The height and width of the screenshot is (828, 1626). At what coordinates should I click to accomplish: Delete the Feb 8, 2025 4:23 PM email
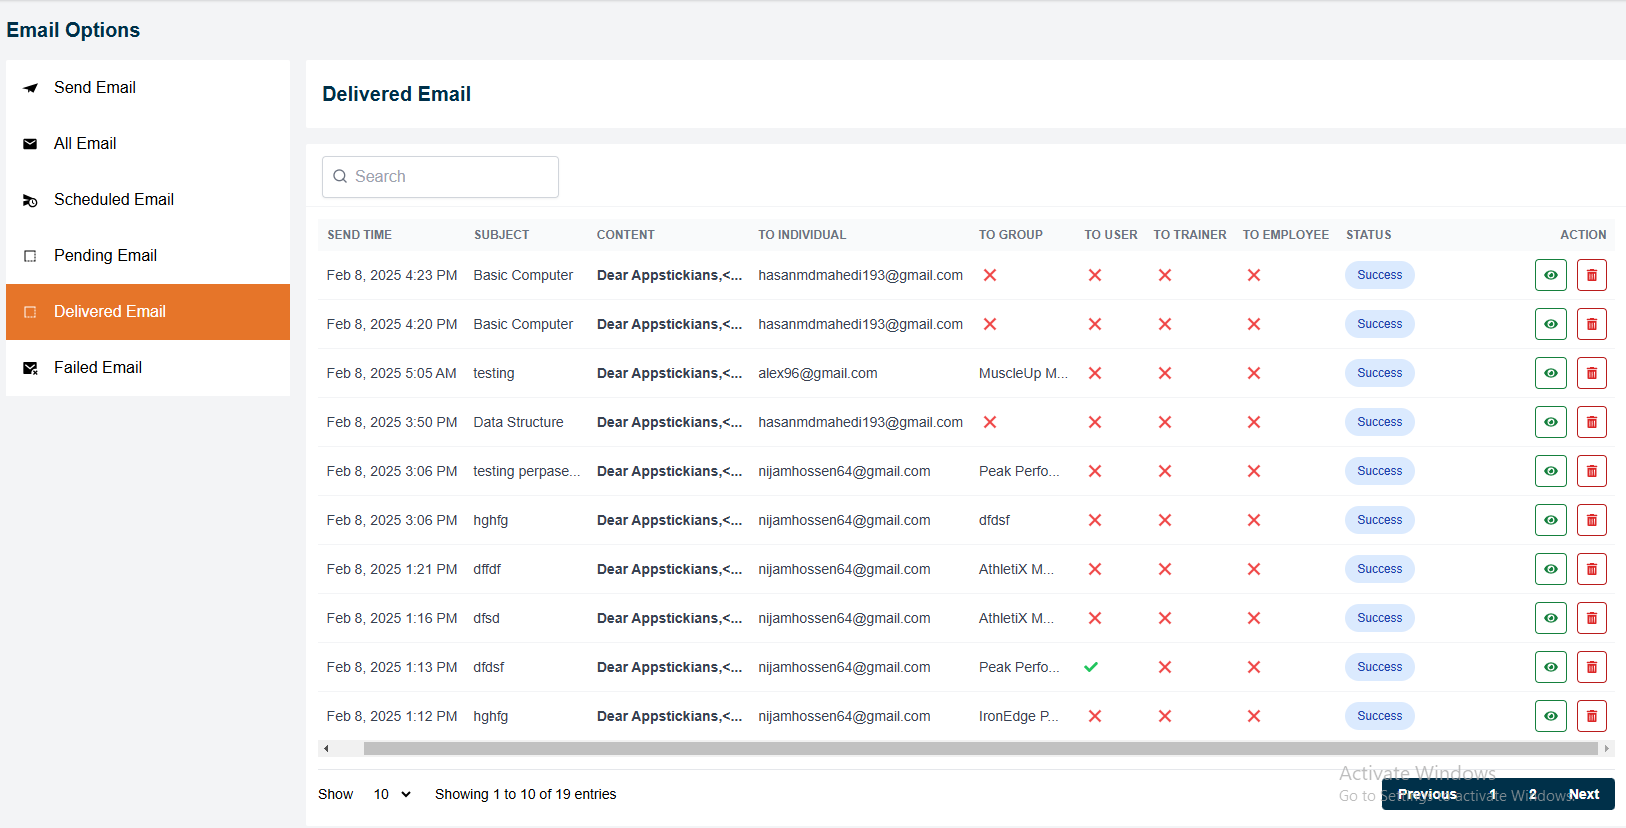tap(1591, 275)
